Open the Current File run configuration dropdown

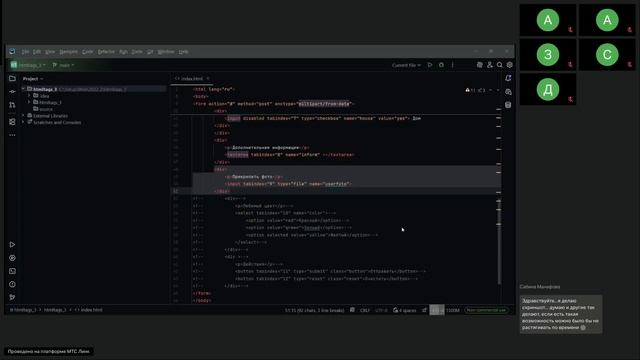click(x=406, y=65)
